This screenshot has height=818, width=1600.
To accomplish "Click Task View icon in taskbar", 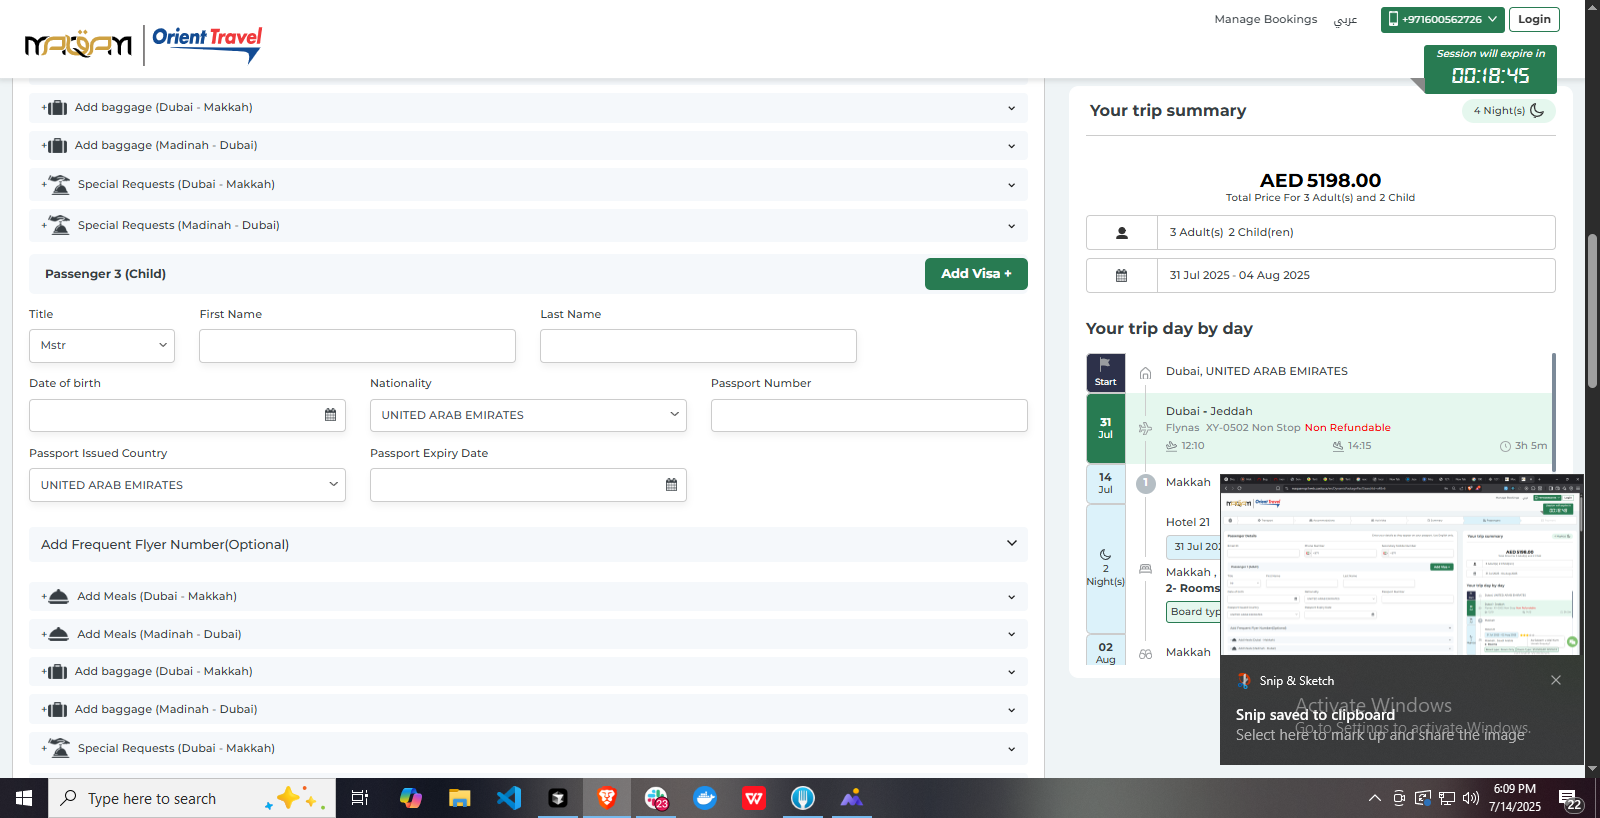I will point(360,798).
